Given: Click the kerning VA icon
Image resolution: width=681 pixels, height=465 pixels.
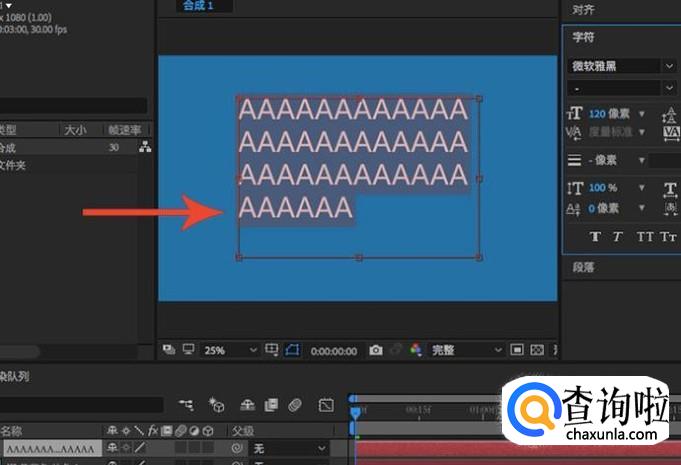Looking at the screenshot, I should click(x=574, y=132).
